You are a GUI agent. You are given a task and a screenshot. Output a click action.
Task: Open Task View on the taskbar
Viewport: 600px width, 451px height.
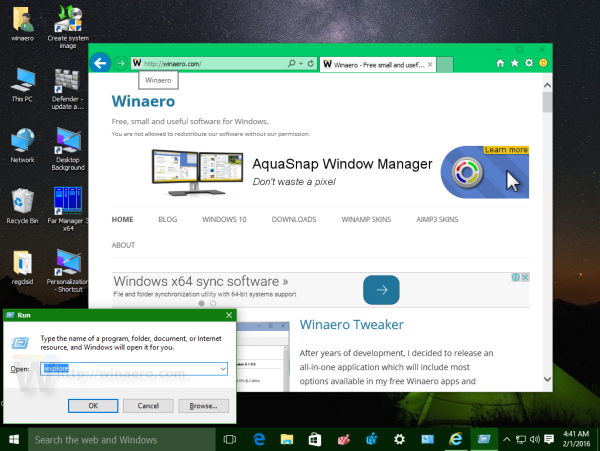230,440
